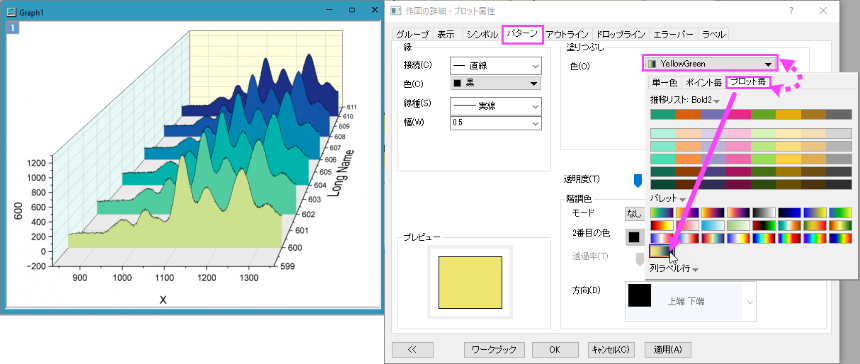
Task: Open the エラーバー tab
Action: pos(674,34)
